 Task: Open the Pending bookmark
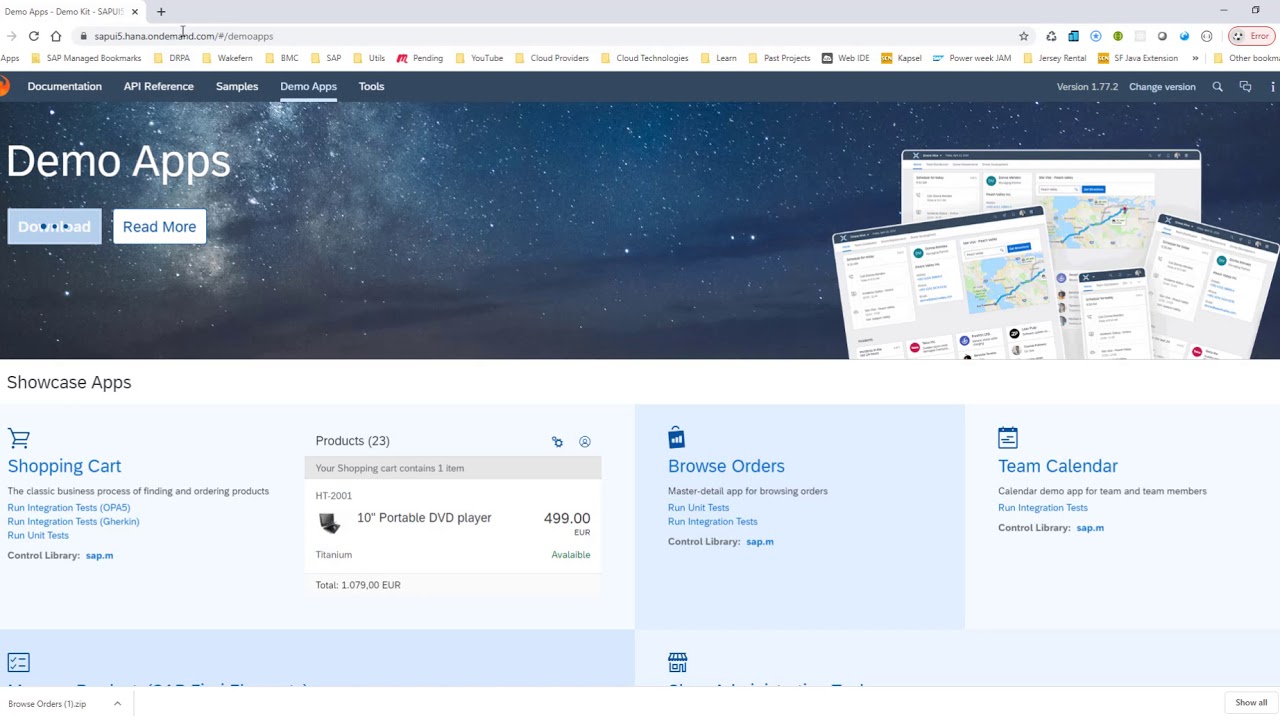tap(420, 58)
